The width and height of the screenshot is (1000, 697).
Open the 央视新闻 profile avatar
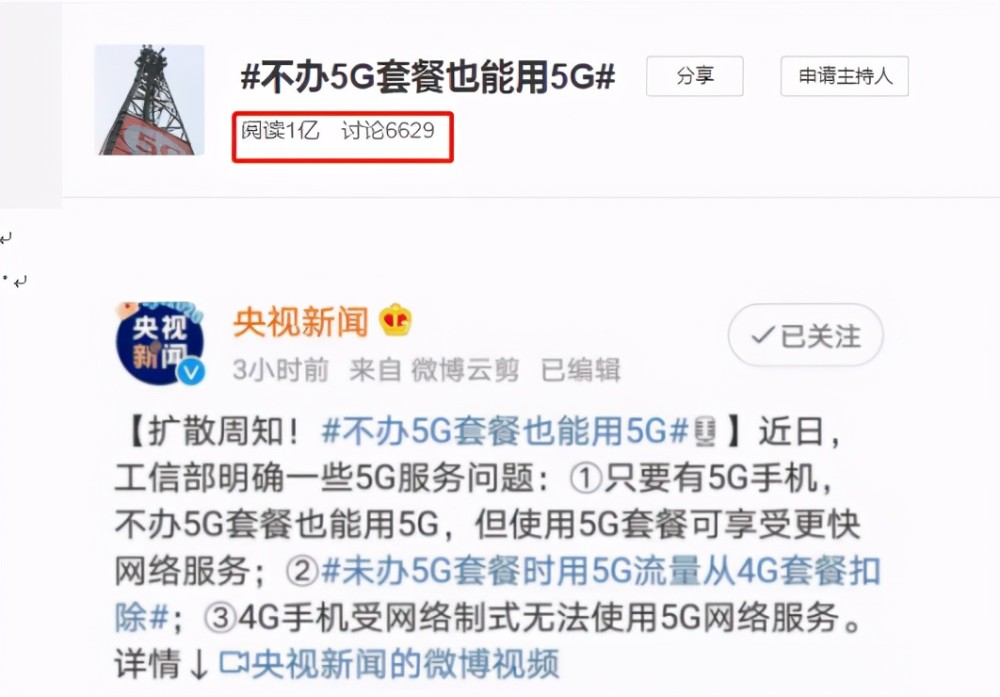pos(160,343)
